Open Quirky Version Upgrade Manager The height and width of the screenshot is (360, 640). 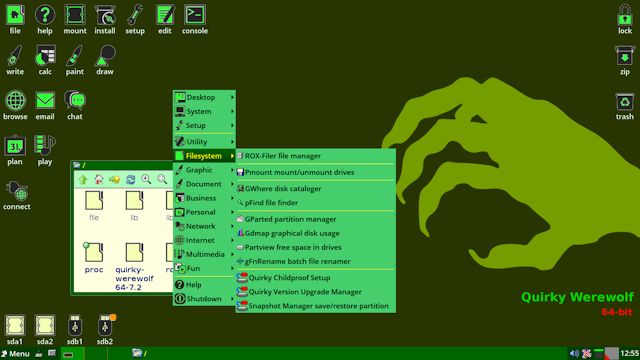click(x=315, y=291)
